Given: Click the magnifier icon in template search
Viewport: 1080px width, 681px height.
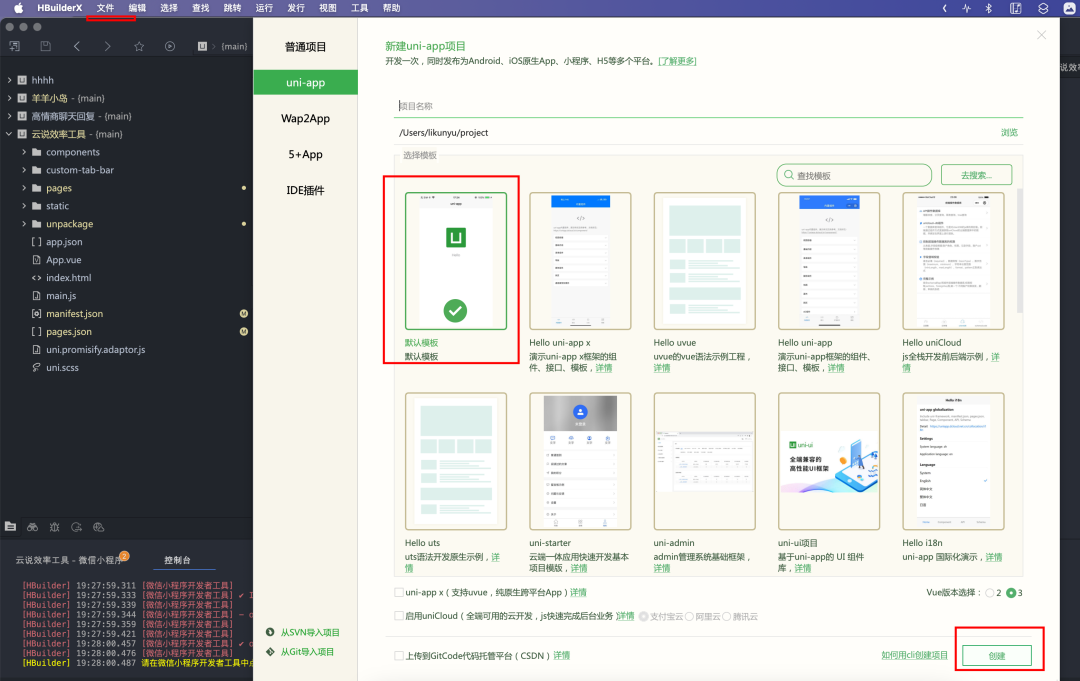Looking at the screenshot, I should pos(789,175).
